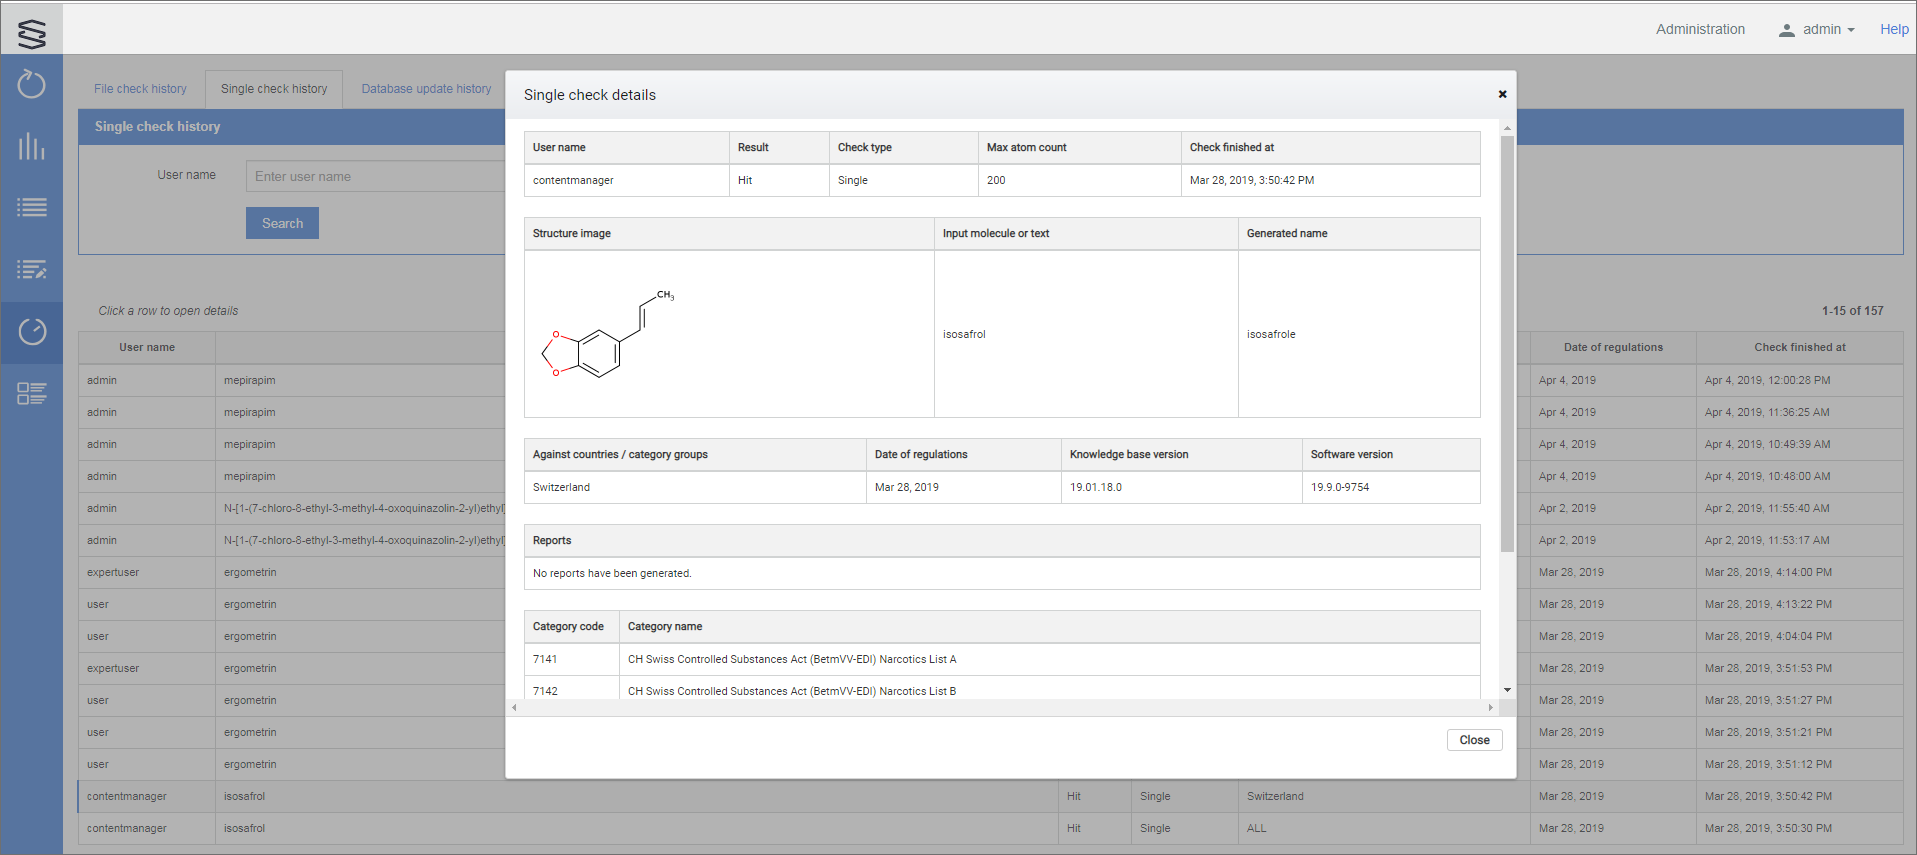Focus the Enter user name field
Image resolution: width=1917 pixels, height=855 pixels.
376,177
